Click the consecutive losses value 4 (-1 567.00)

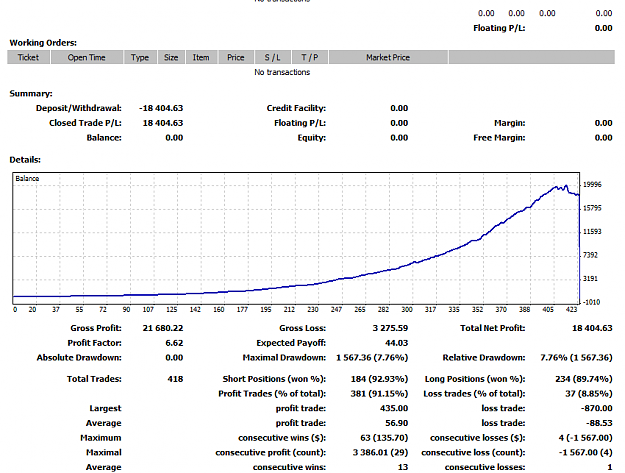tap(585, 438)
